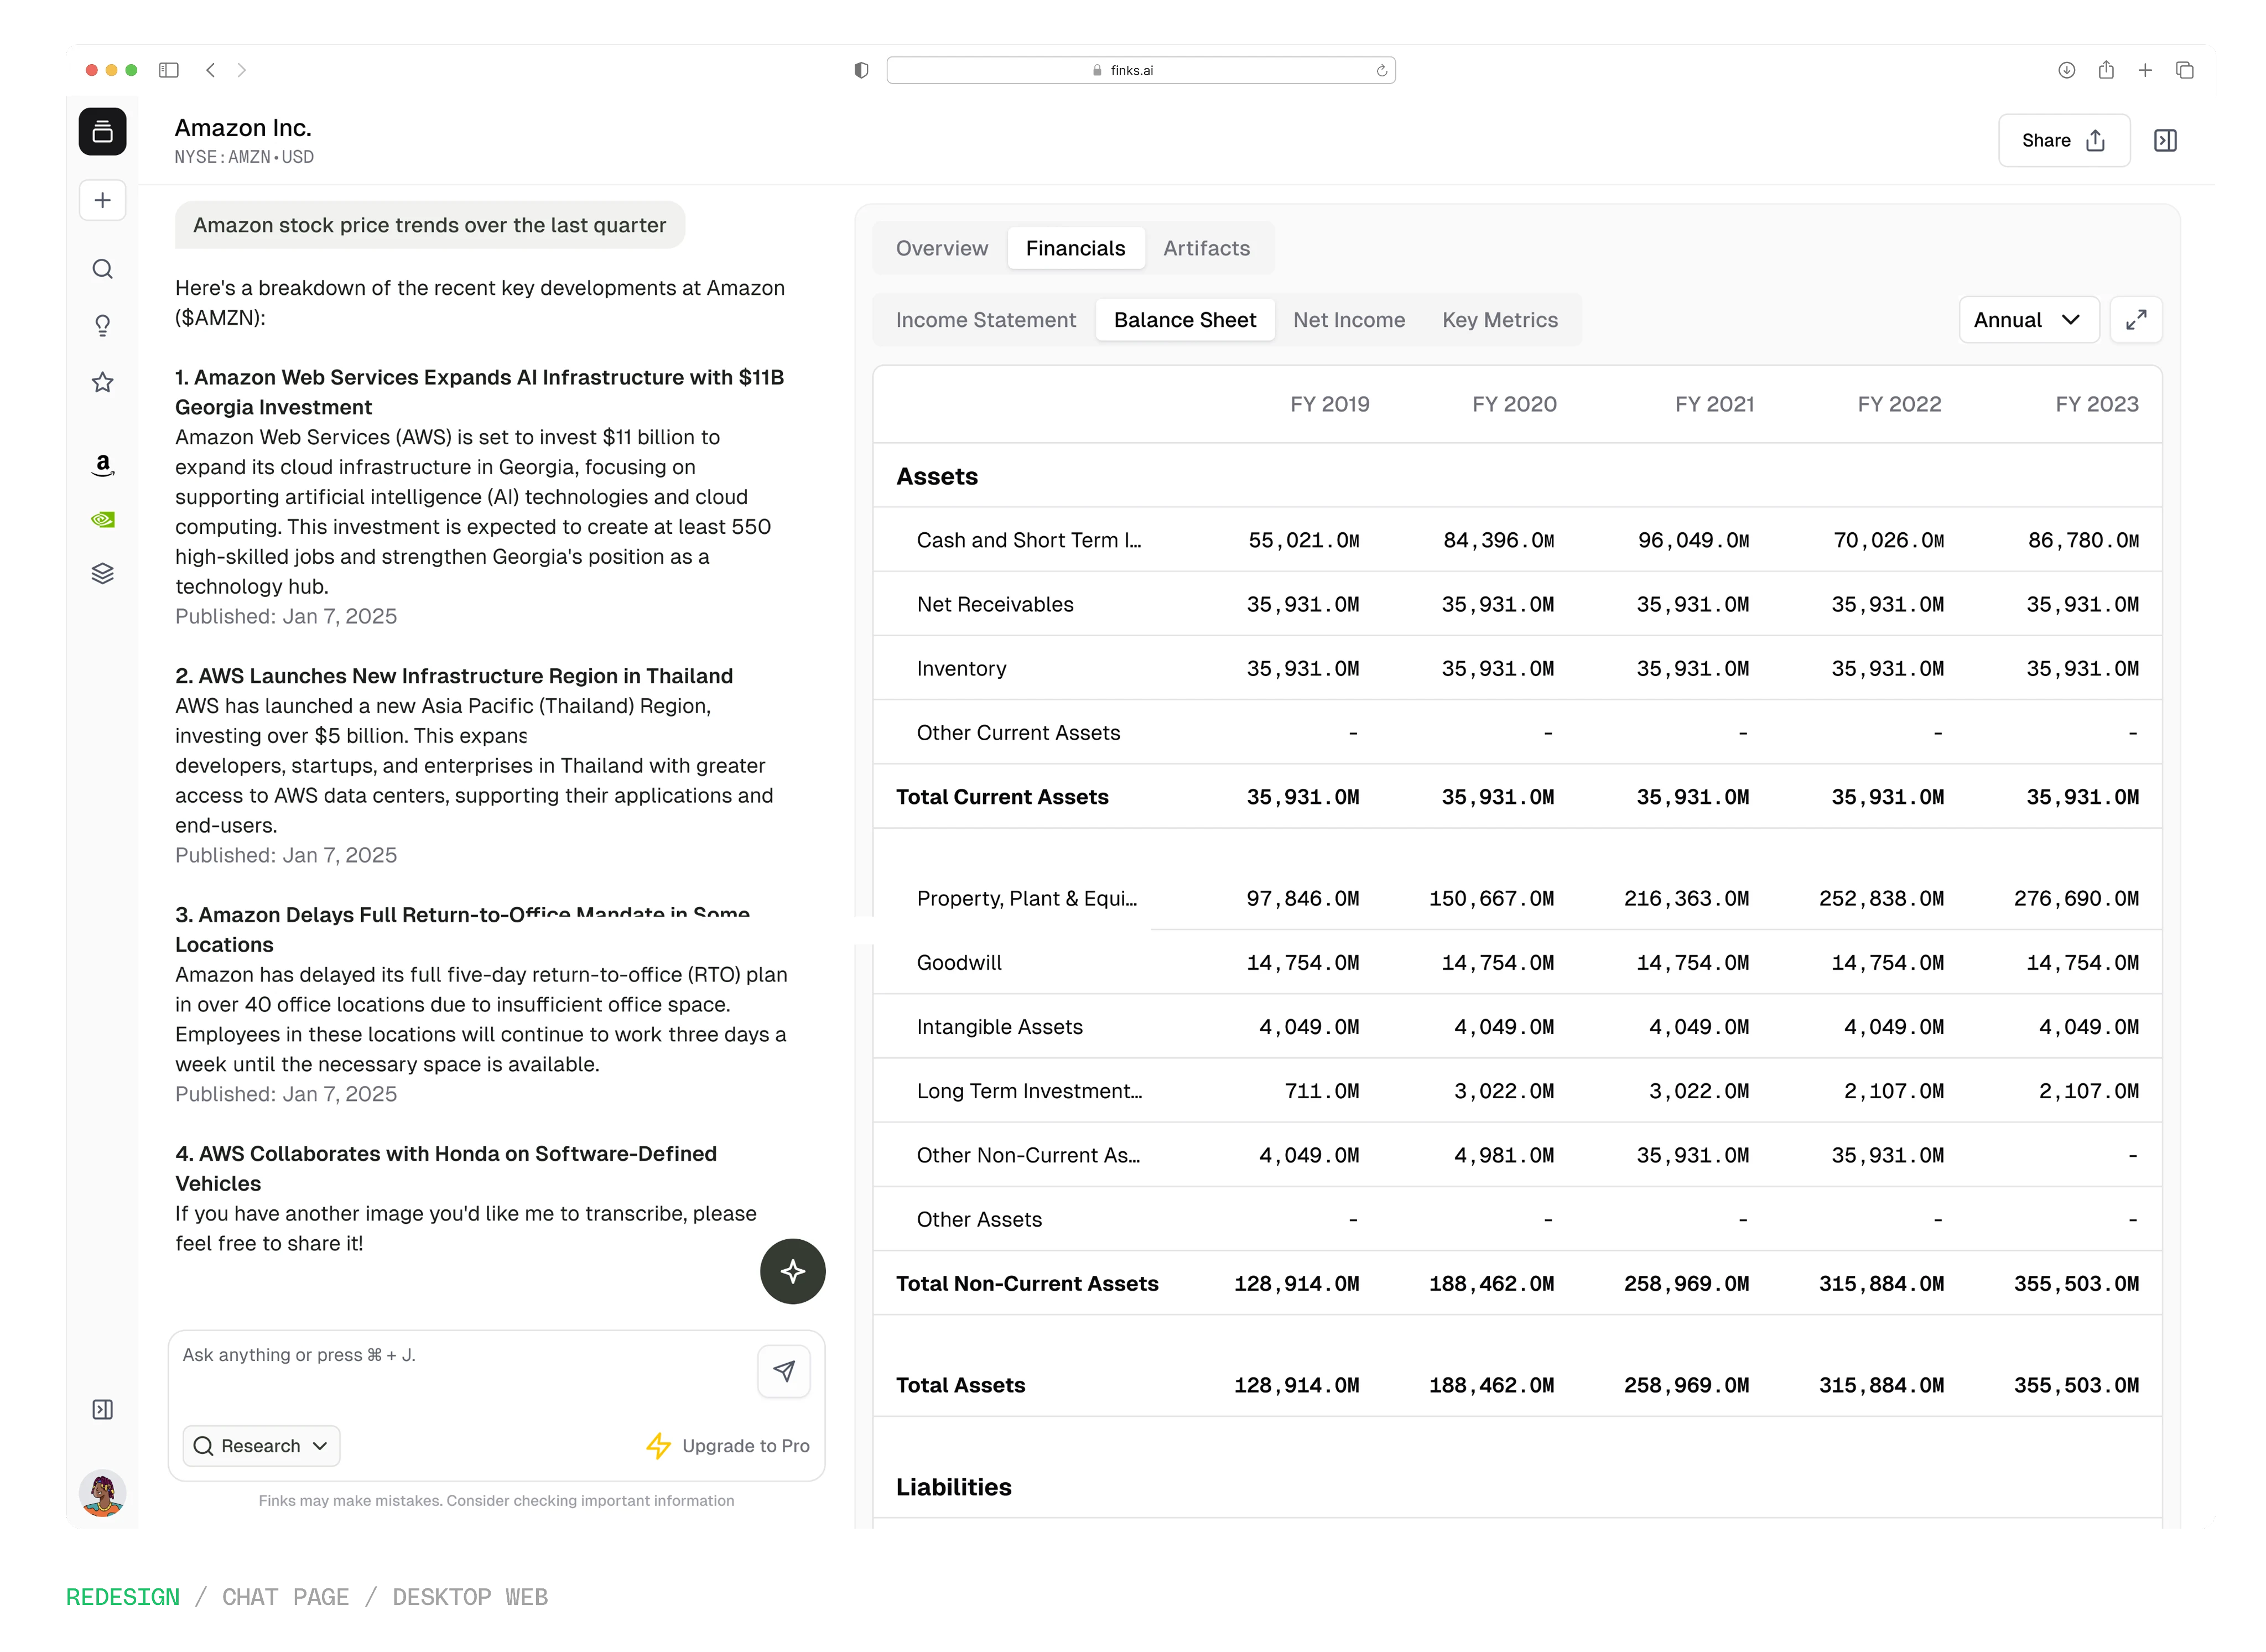Click the Upgrade to Pro link
Image resolution: width=2266 pixels, height=1652 pixels.
[728, 1446]
